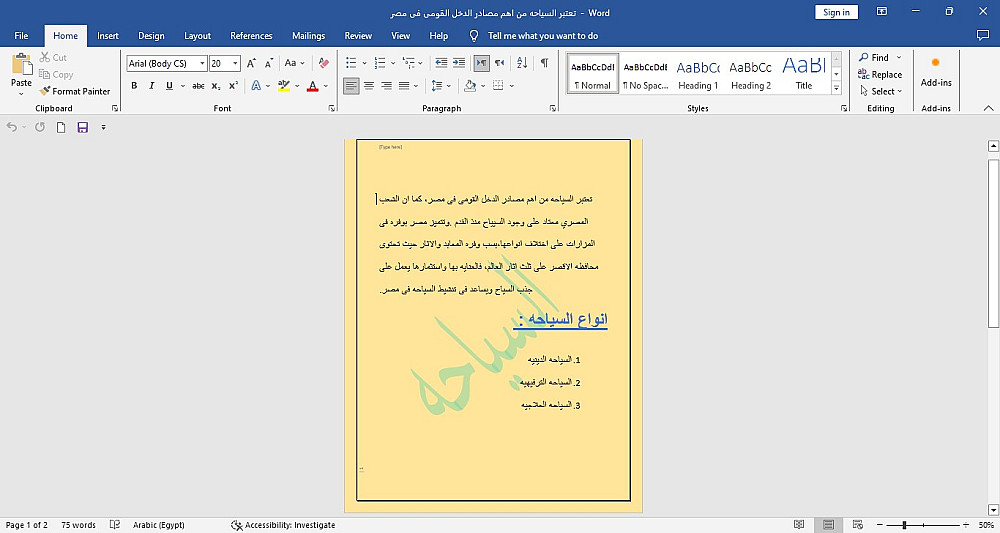The image size is (1000, 533).
Task: Switch to the Layout tab
Action: click(x=197, y=36)
